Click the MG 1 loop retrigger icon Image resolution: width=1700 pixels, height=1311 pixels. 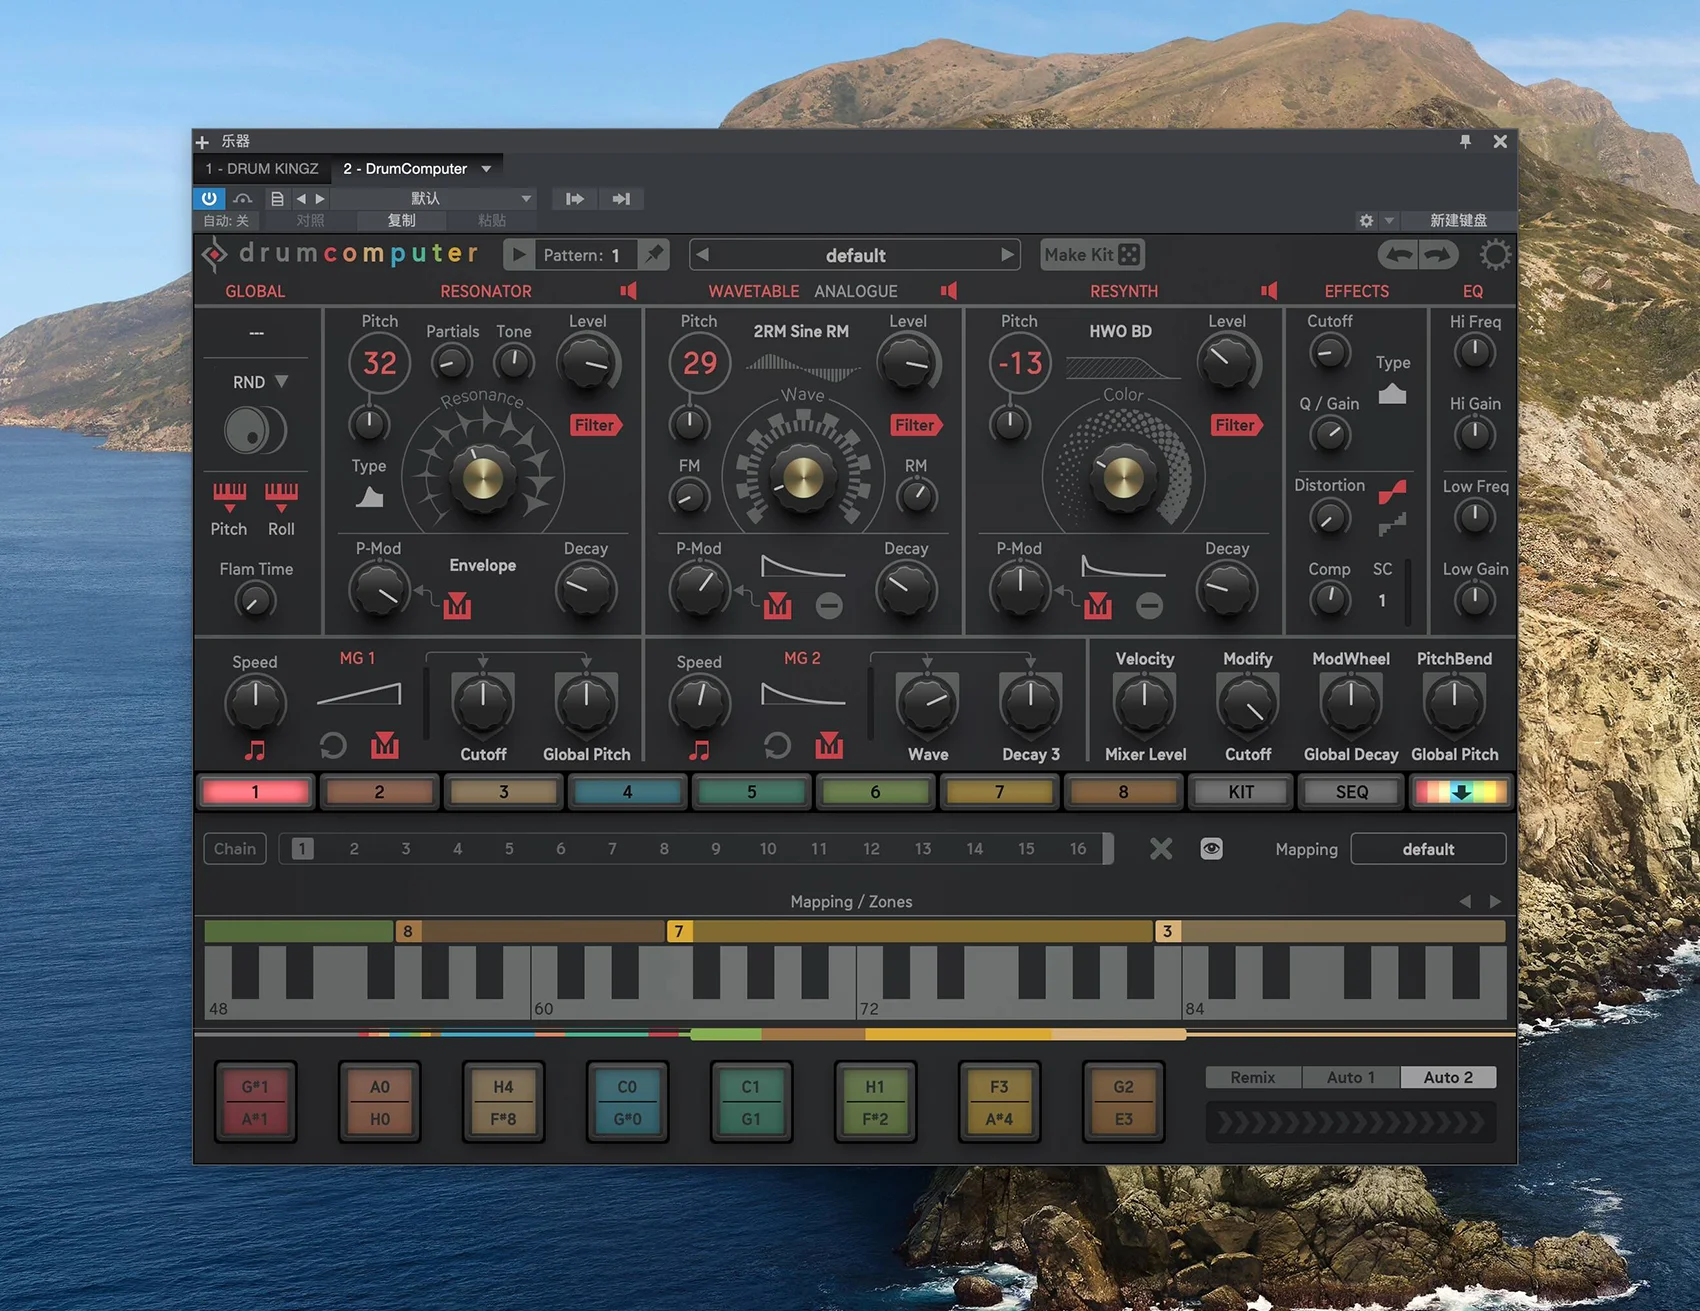(x=333, y=746)
